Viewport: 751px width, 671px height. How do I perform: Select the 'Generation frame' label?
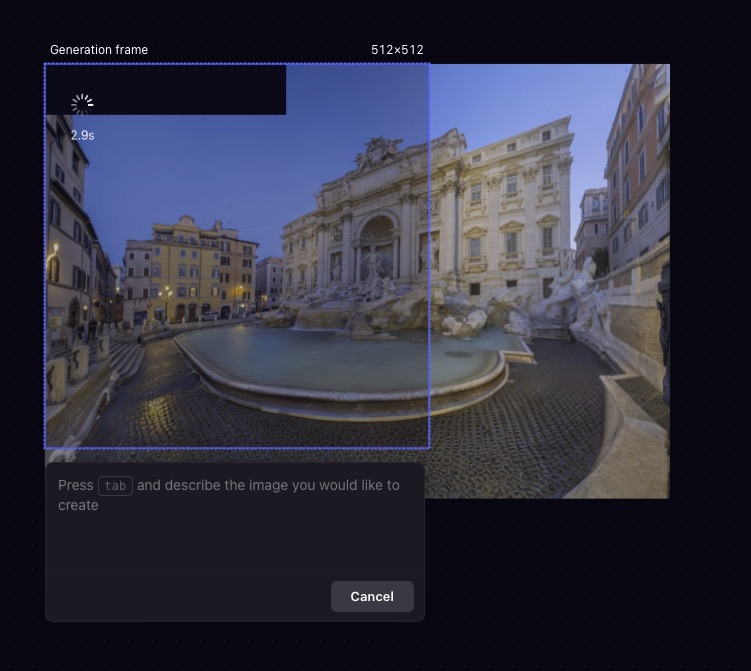tap(99, 50)
